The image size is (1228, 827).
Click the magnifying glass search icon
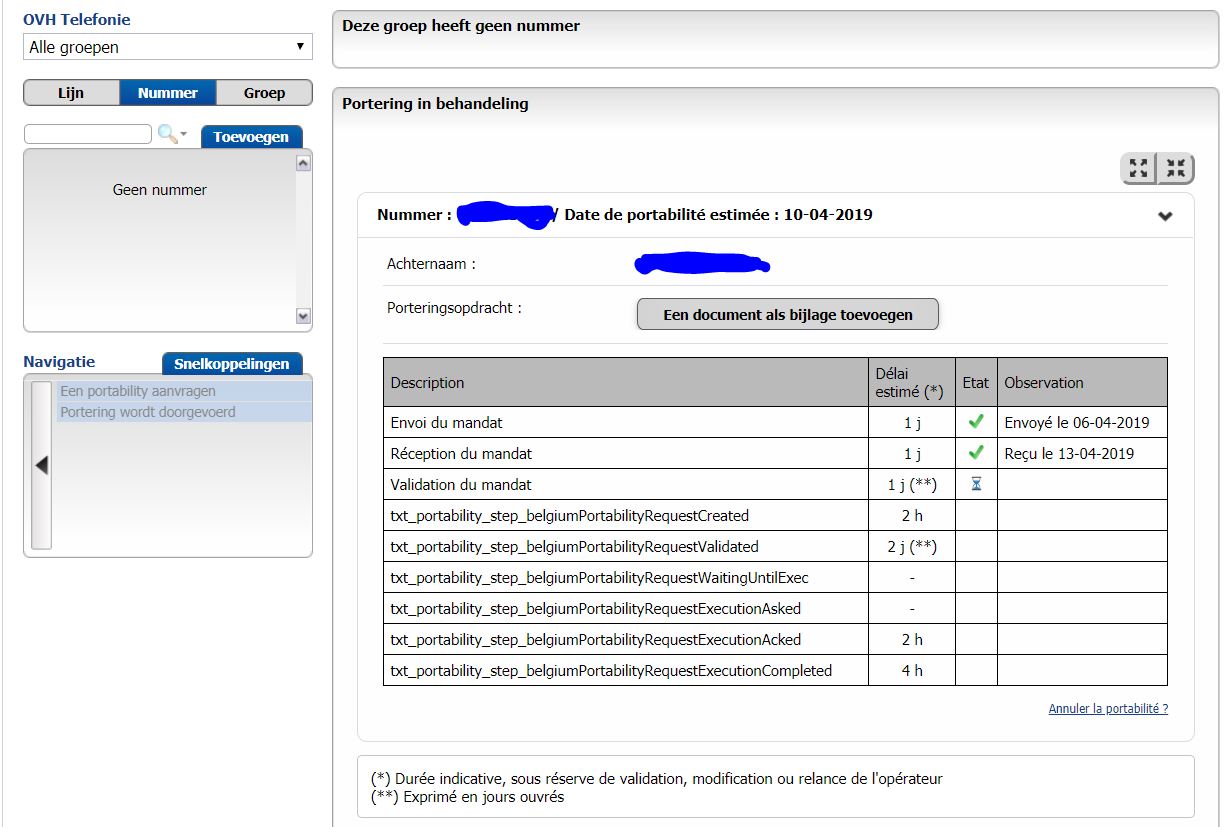[x=167, y=133]
